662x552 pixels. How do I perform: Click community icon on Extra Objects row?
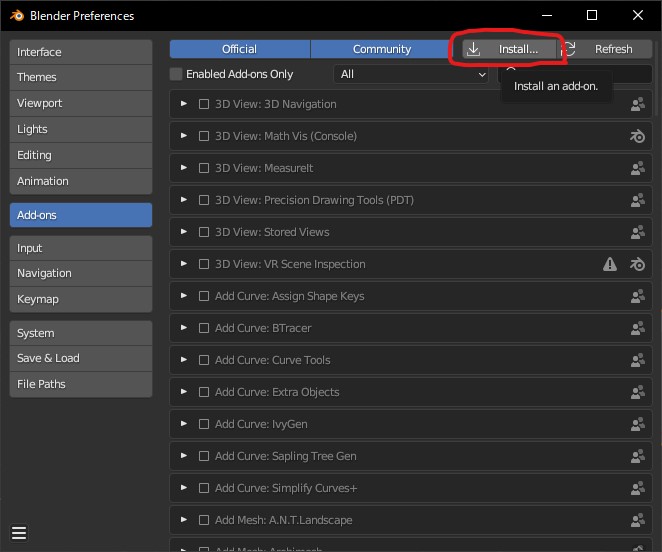638,392
